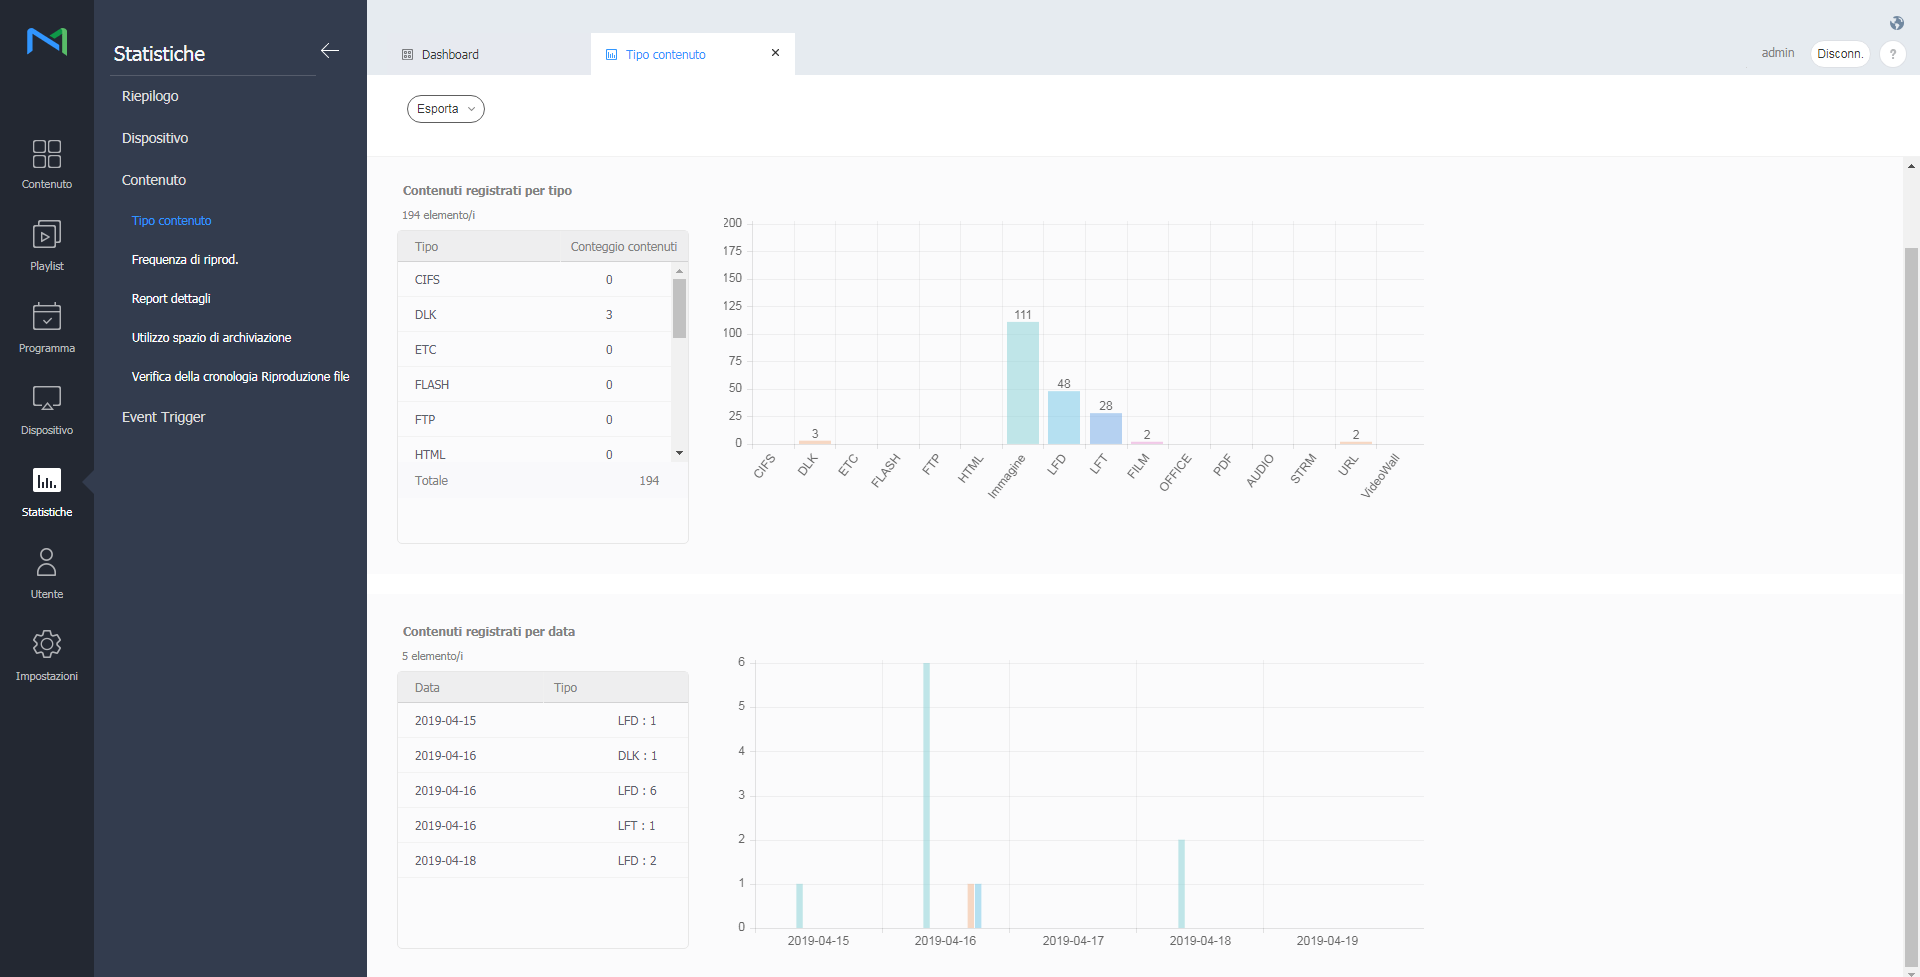The image size is (1920, 977).
Task: Open the Esporta dropdown
Action: [445, 109]
